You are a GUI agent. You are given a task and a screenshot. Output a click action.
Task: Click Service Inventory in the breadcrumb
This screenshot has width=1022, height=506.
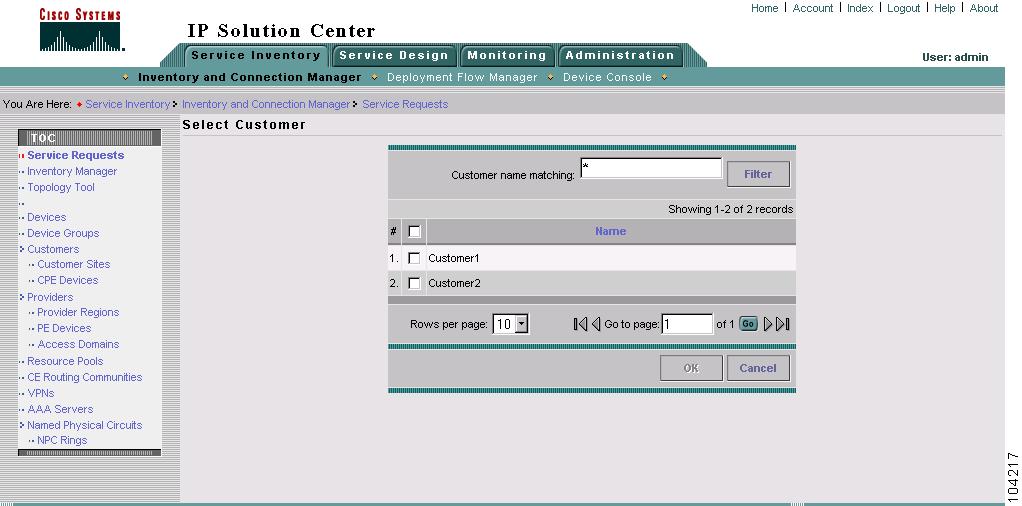point(128,104)
